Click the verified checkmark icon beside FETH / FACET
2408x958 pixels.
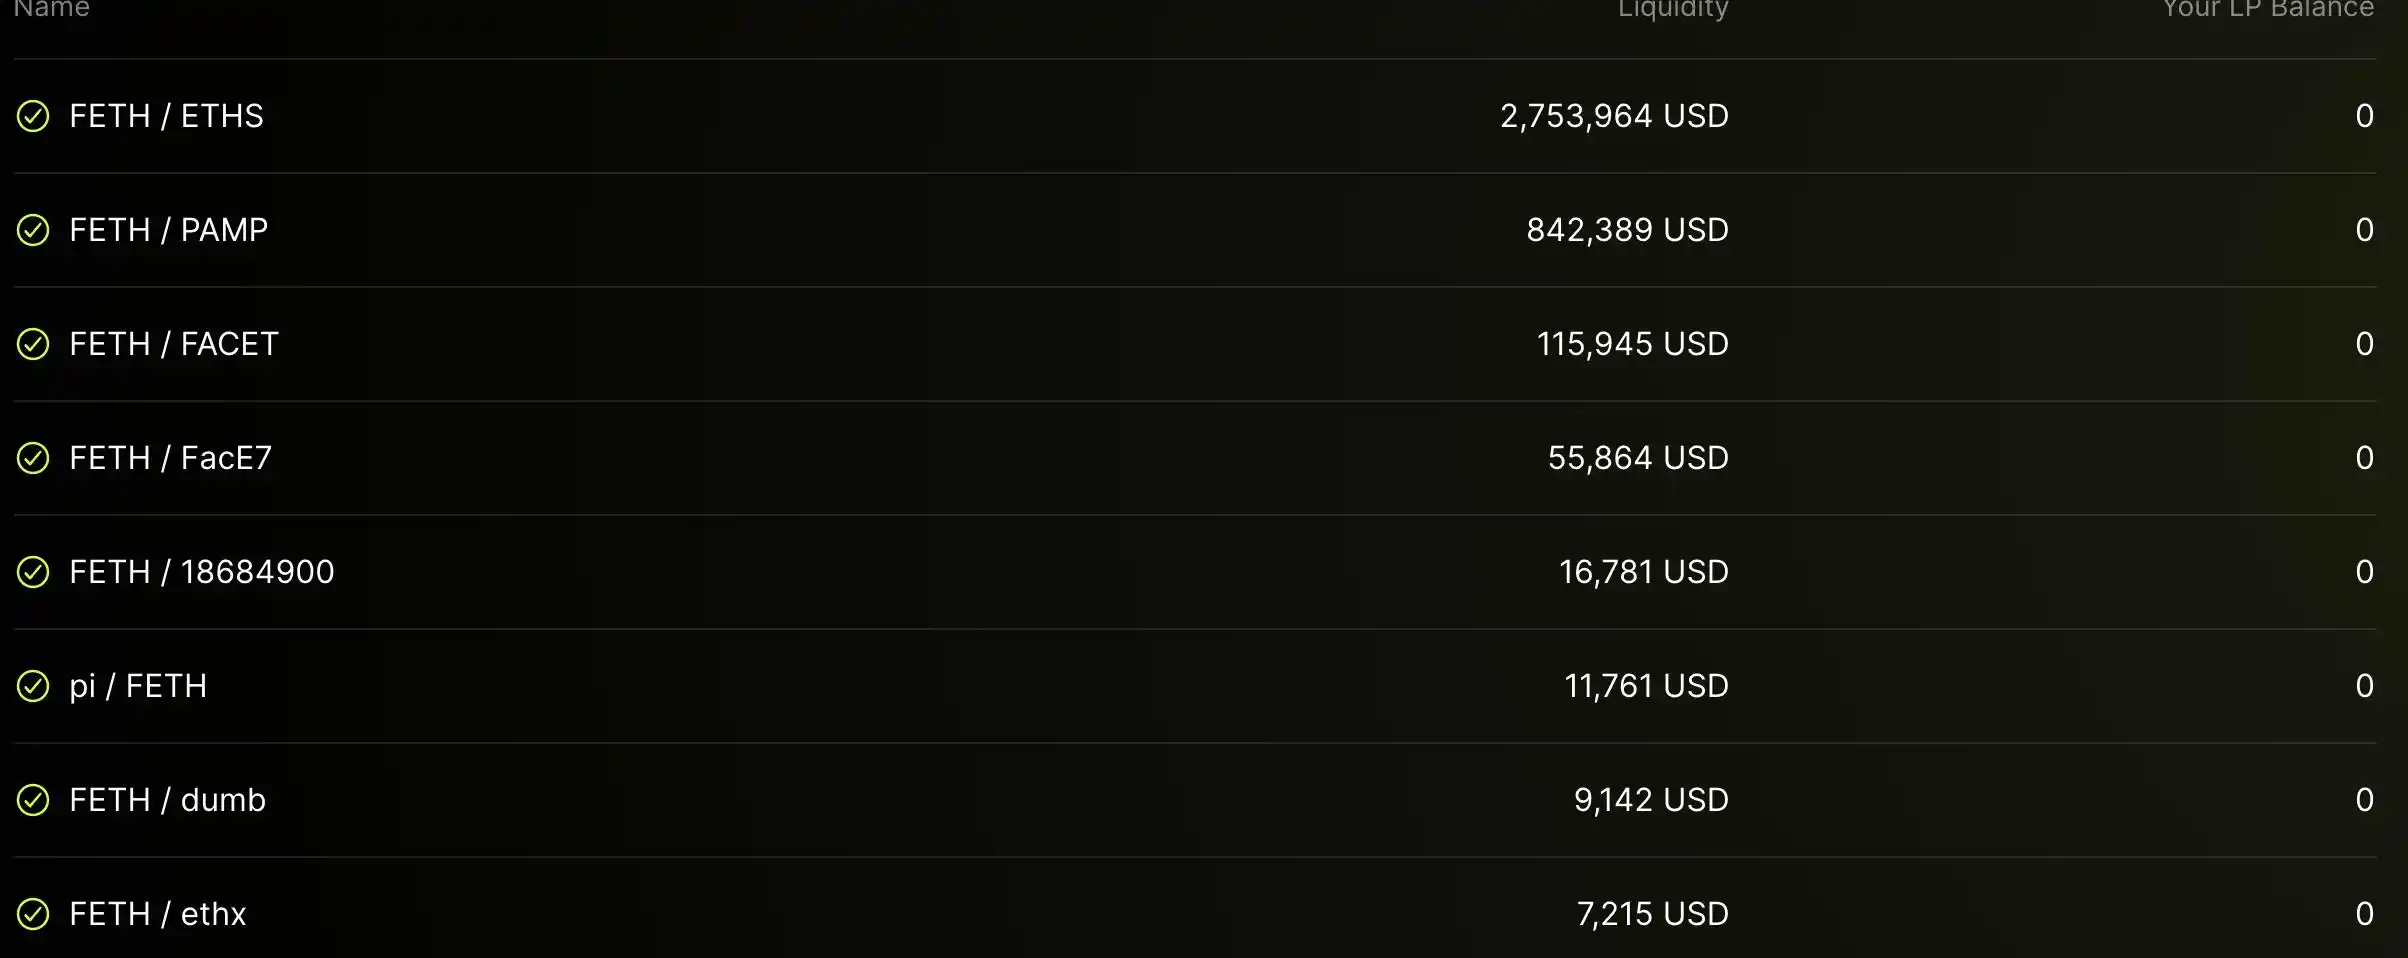click(33, 344)
